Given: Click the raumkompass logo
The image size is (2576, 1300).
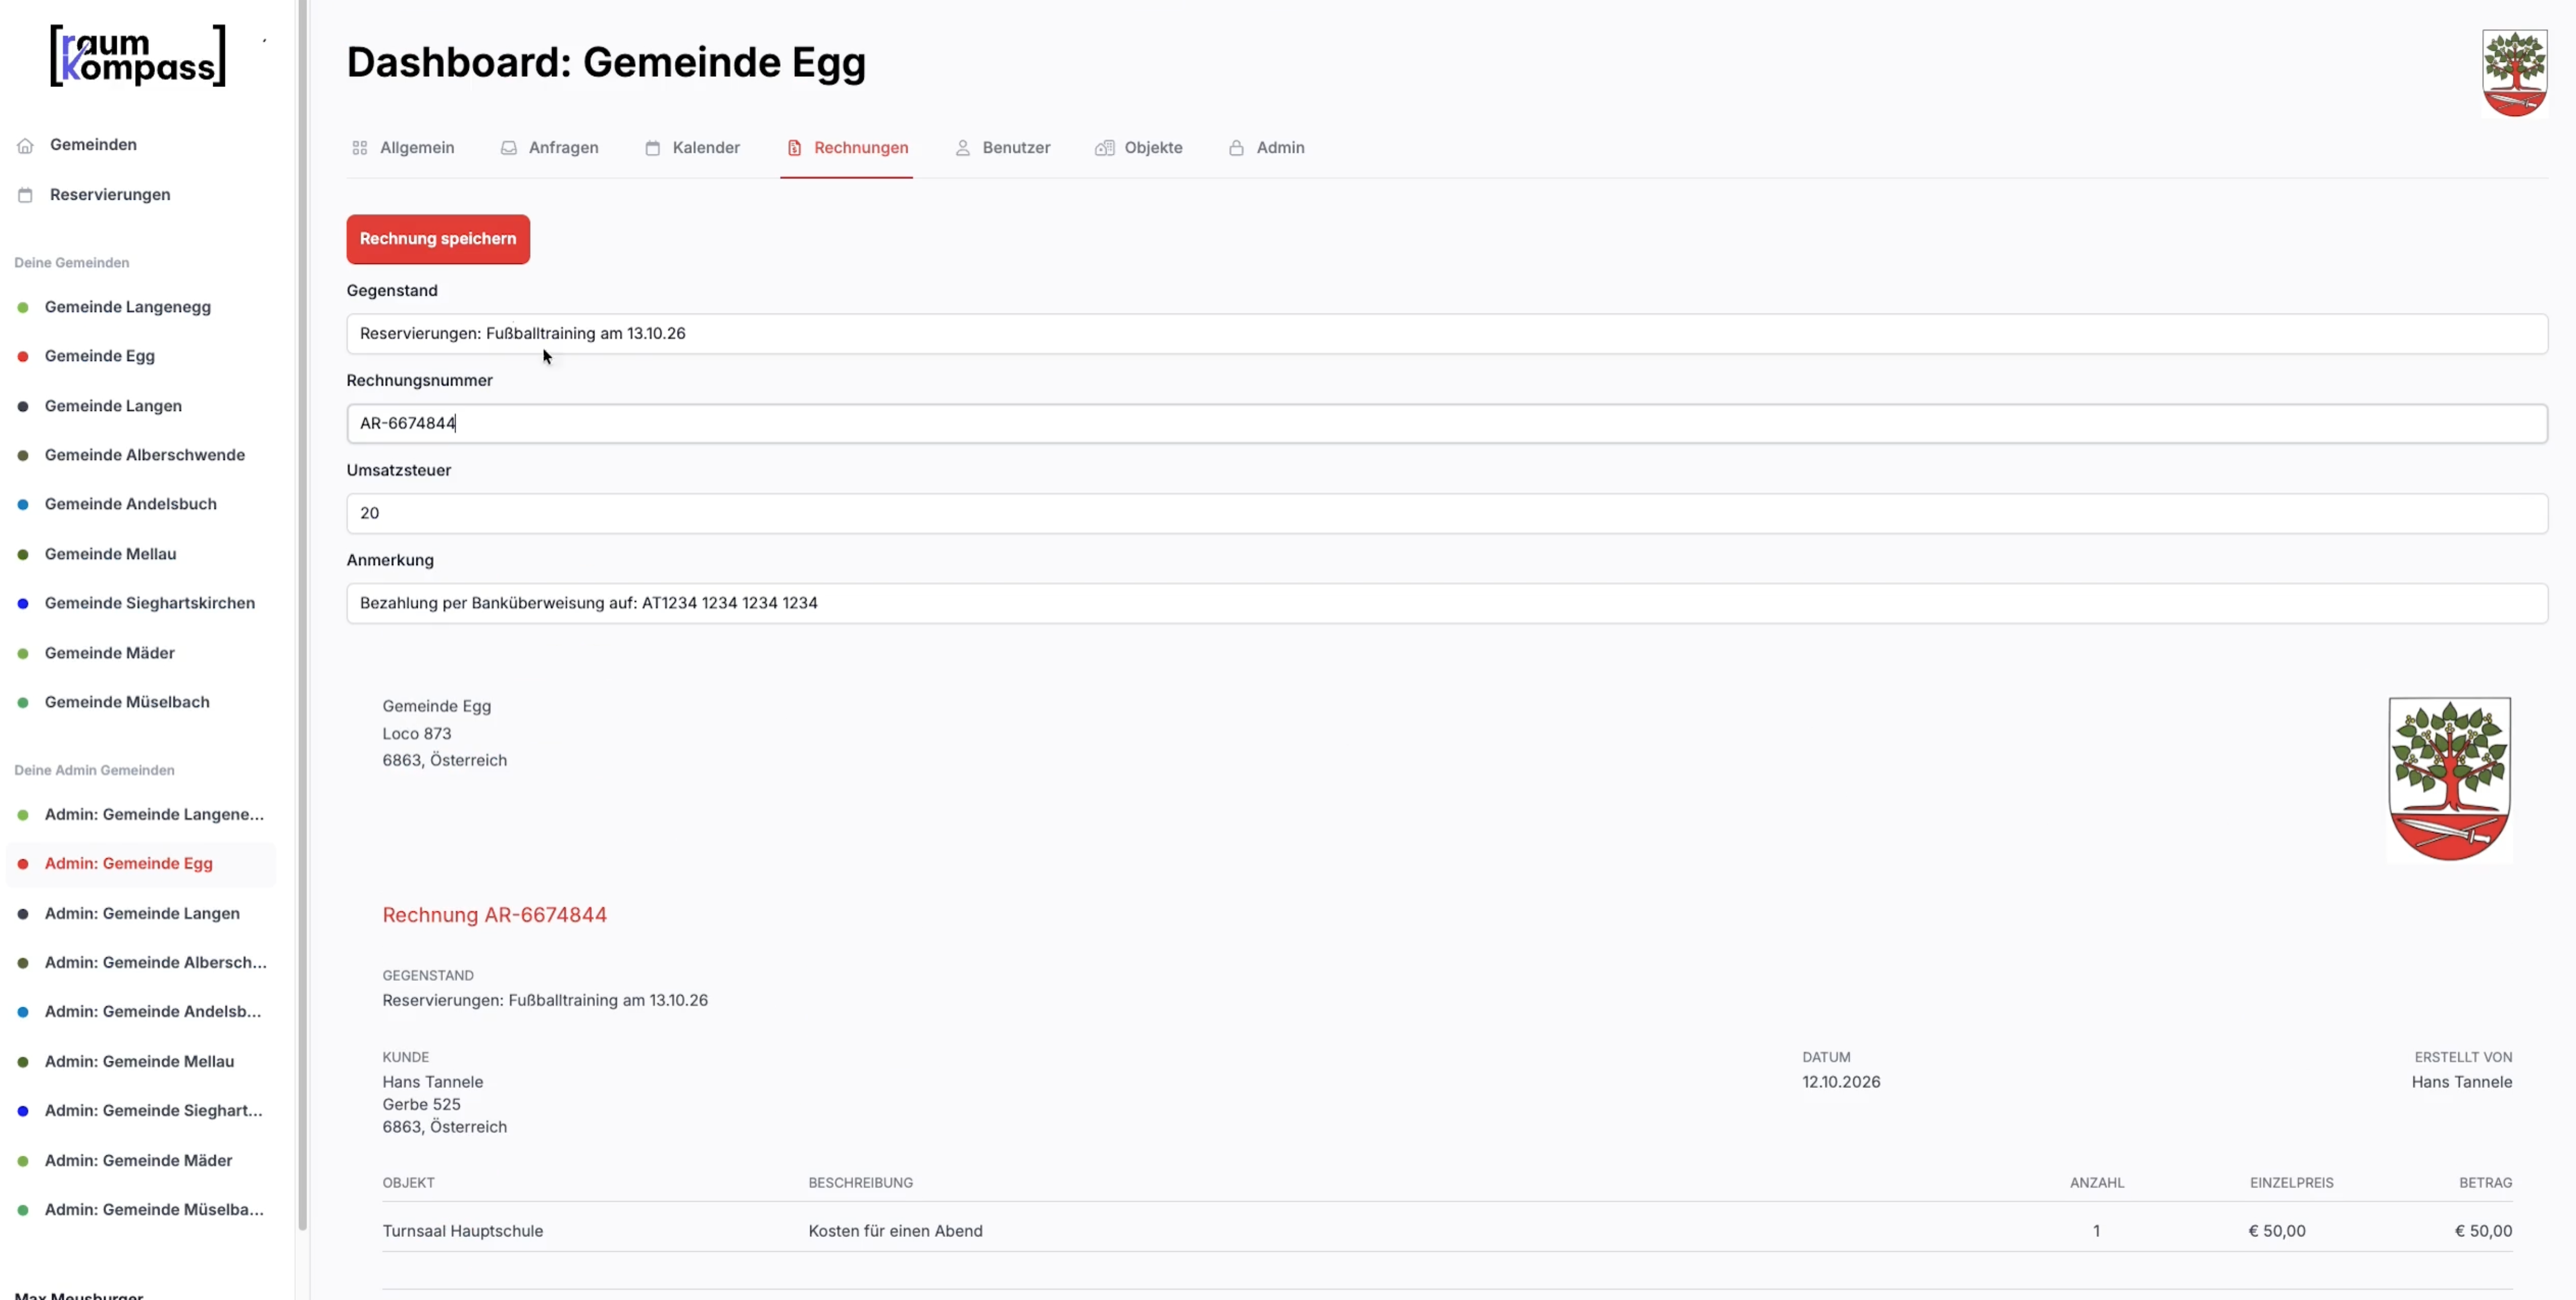Looking at the screenshot, I should coord(138,56).
